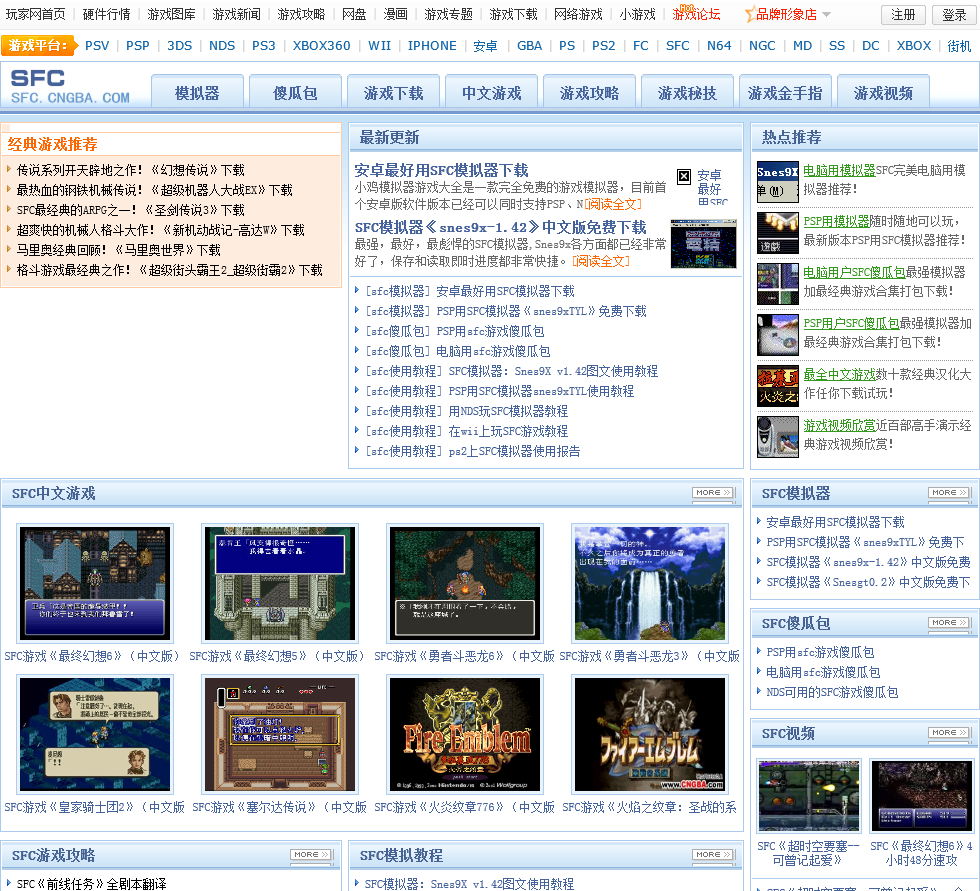Click the 游戏视频欣赏 camera thumbnail
The height and width of the screenshot is (891, 980).
(x=778, y=437)
